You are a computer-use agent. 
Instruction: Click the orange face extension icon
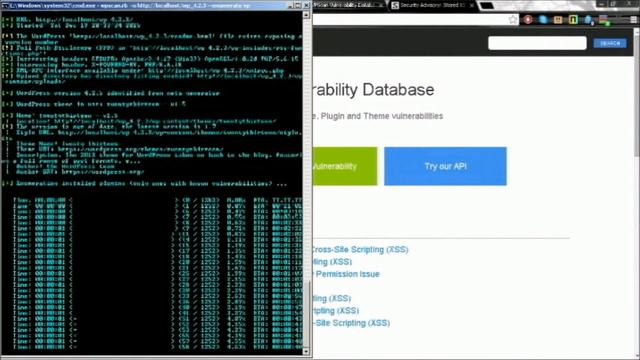[558, 20]
